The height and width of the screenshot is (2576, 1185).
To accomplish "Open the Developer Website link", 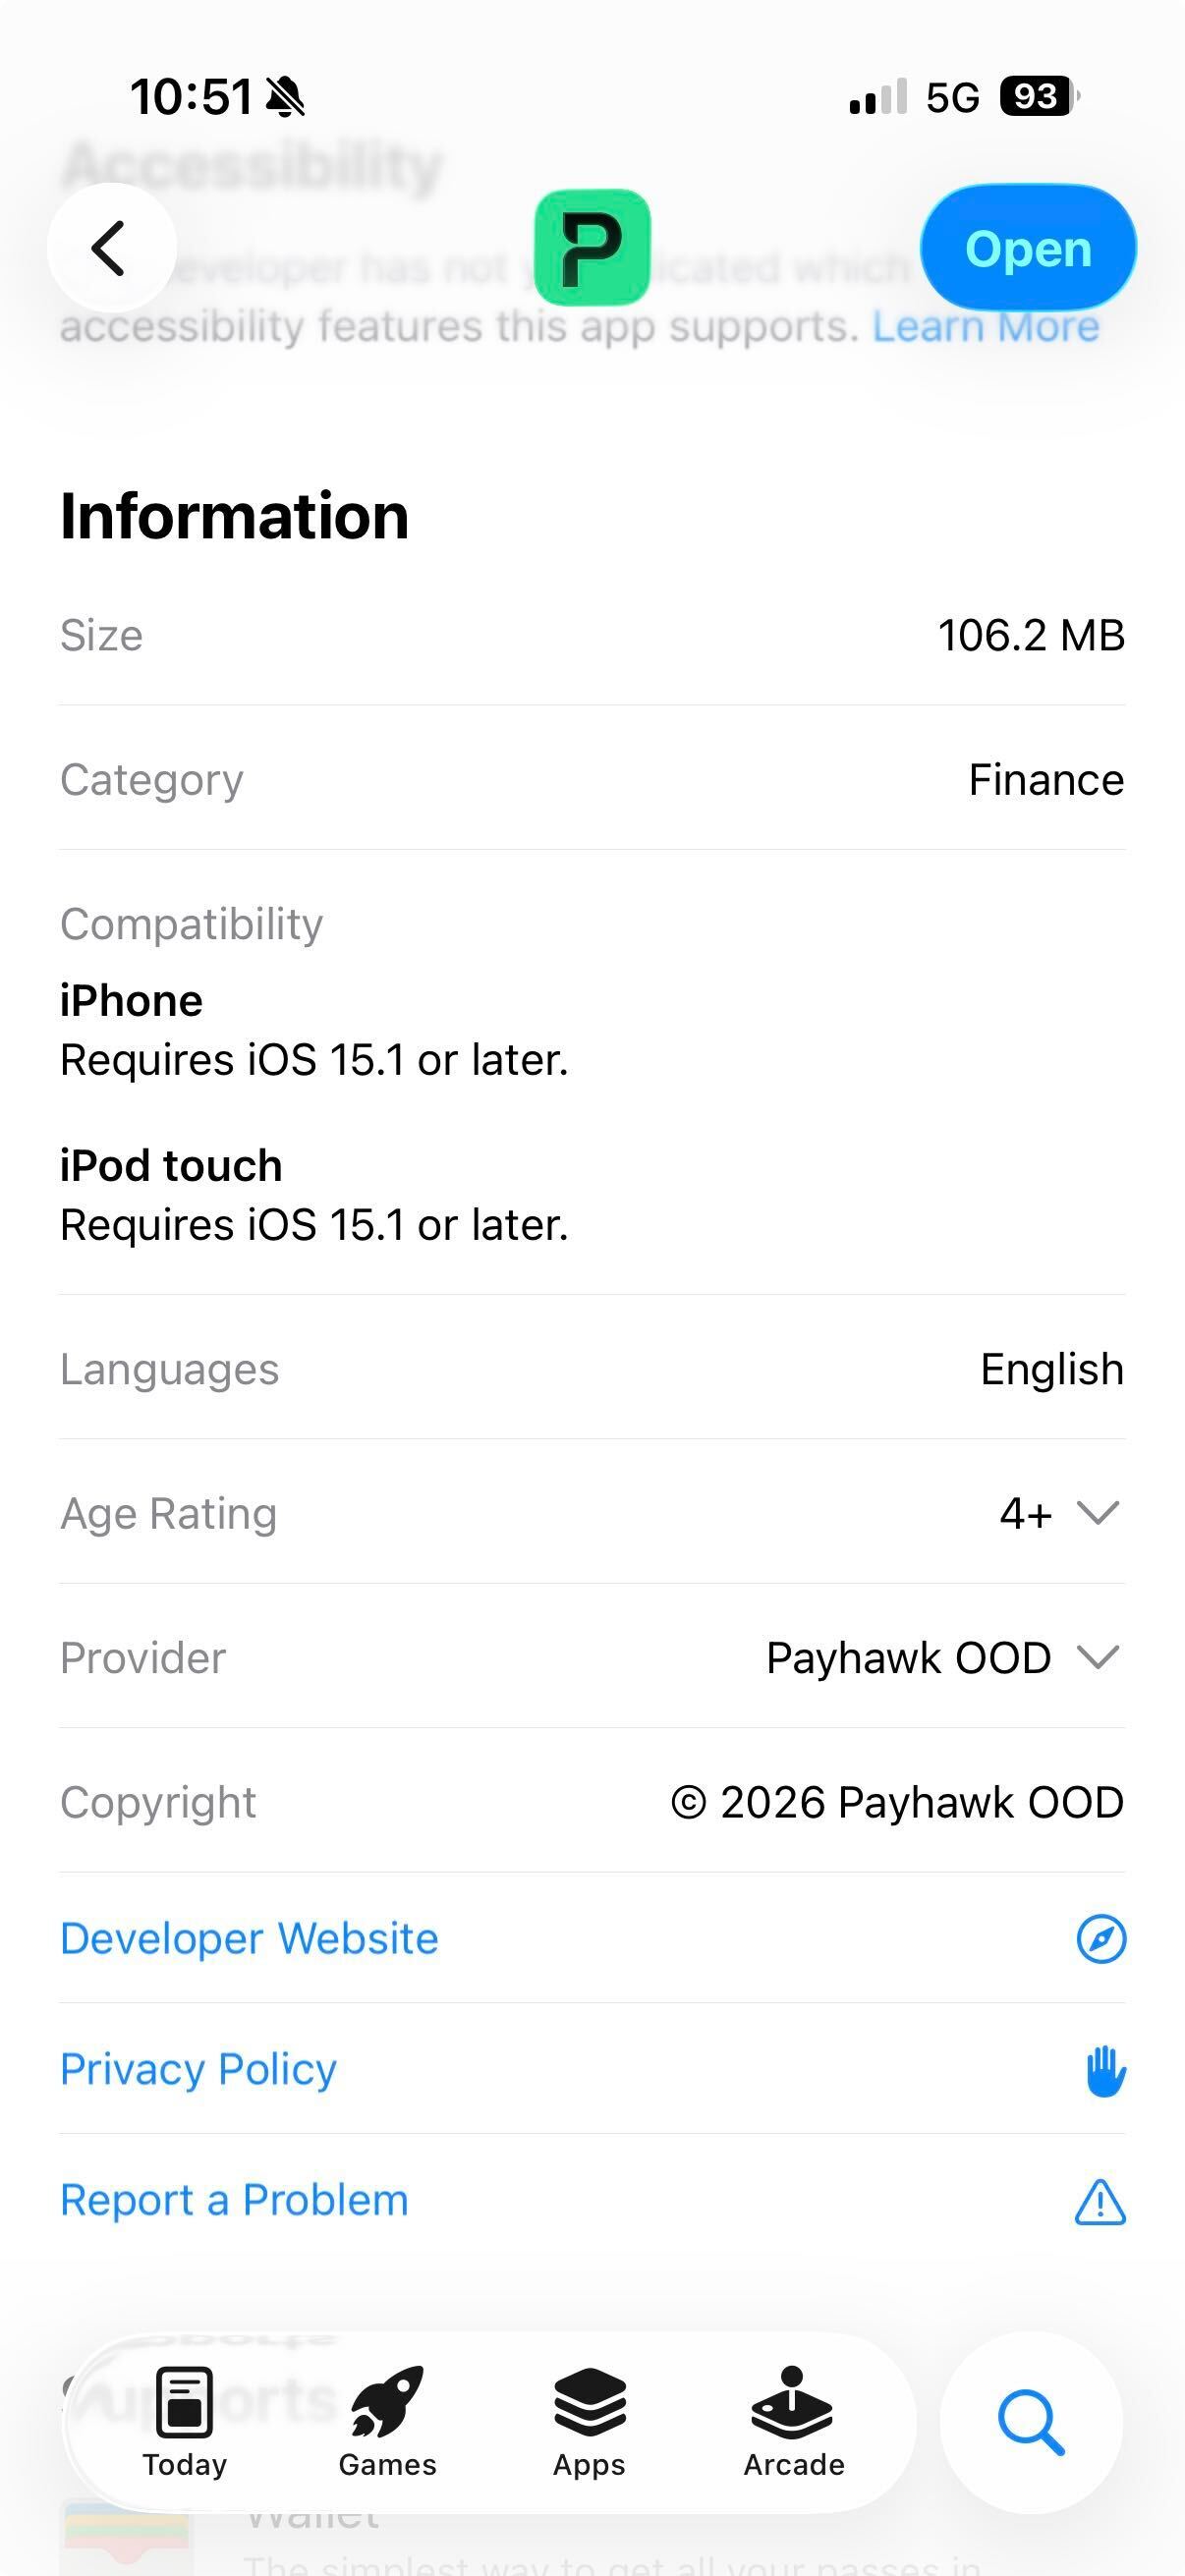I will [x=248, y=1937].
